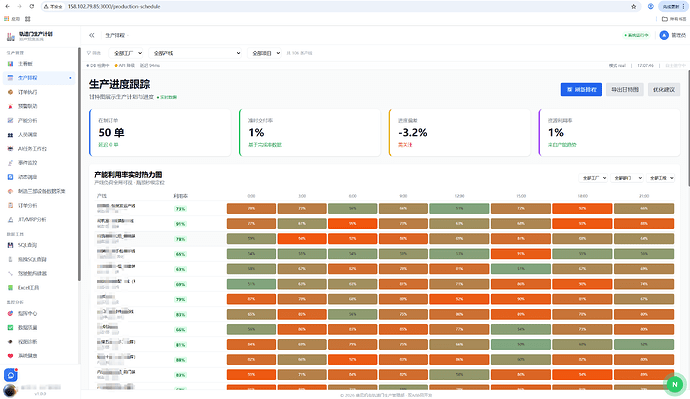
Task: Open the all bookmarks folder
Action: pyautogui.click(x=674, y=19)
